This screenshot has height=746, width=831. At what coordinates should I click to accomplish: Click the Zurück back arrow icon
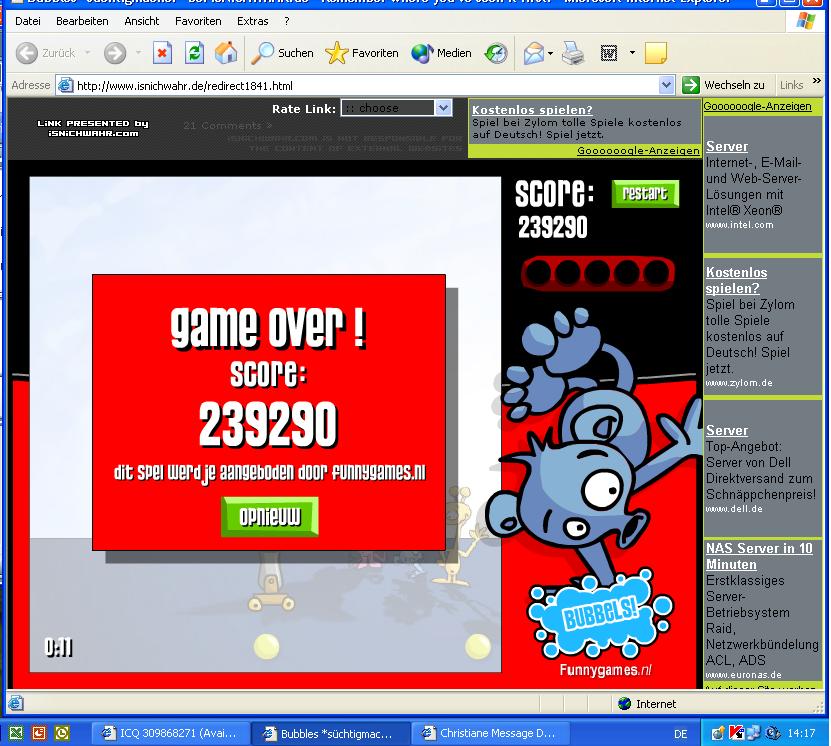[x=26, y=53]
